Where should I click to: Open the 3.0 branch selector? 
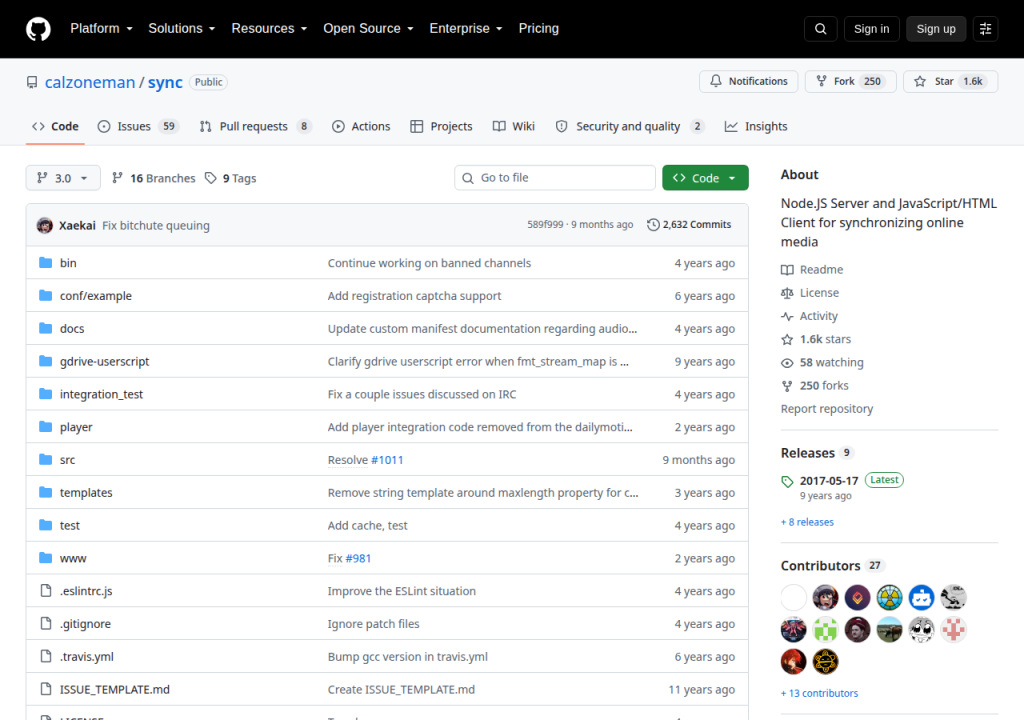(63, 178)
